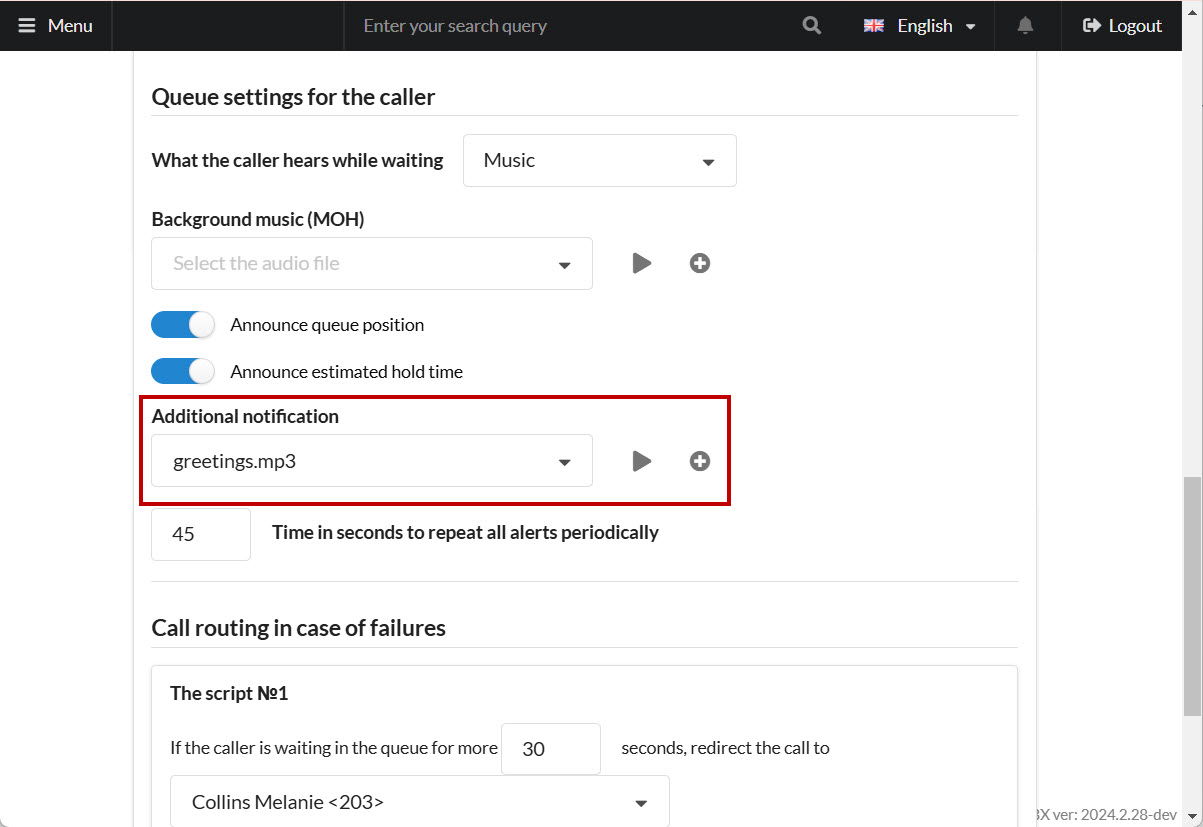Play the background music audio file
This screenshot has height=827, width=1203.
[641, 263]
